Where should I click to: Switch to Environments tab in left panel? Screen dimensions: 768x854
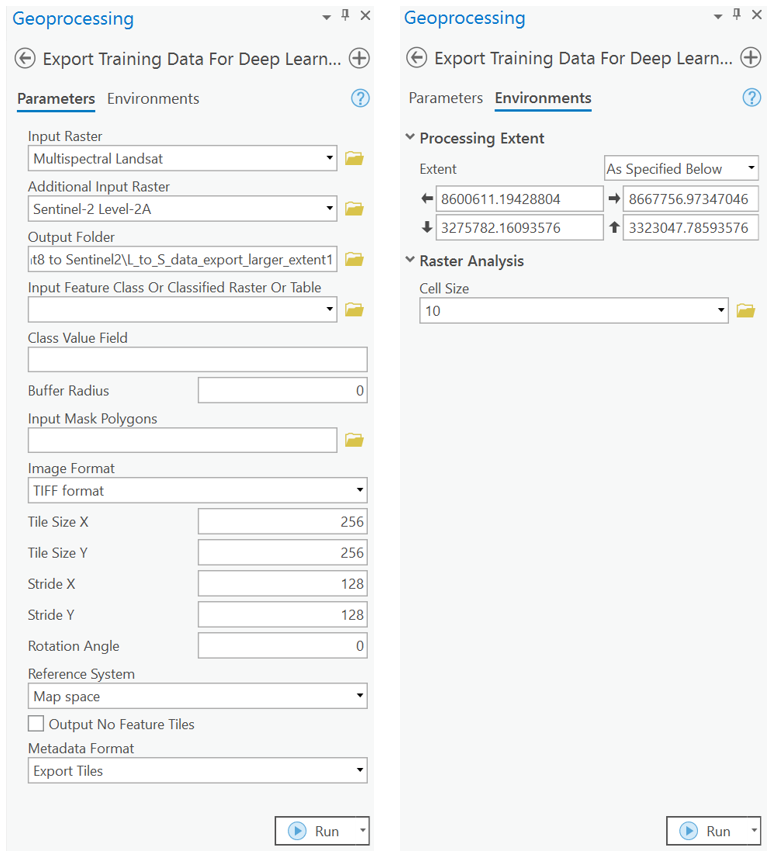tap(153, 99)
